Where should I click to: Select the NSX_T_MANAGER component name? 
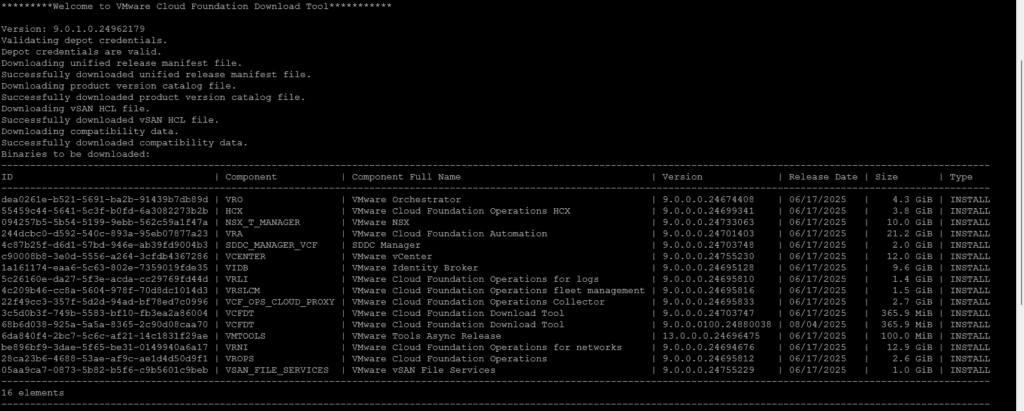coord(262,222)
